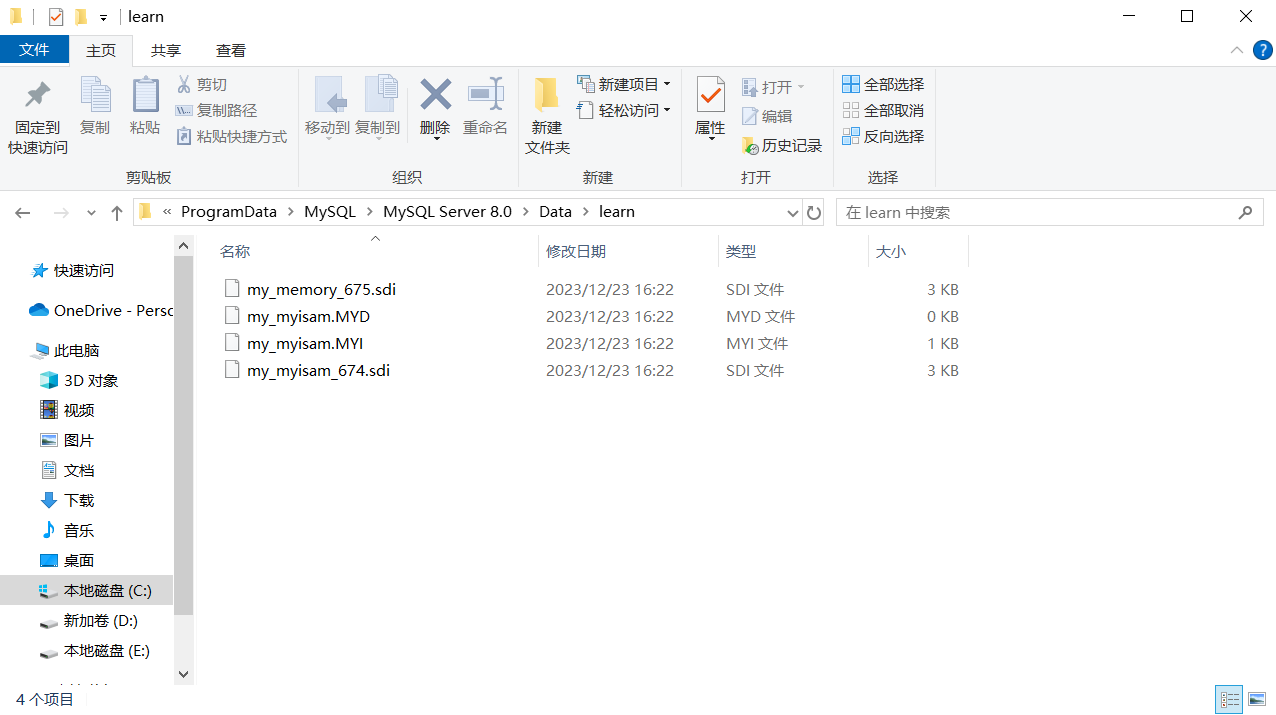Viewport: 1276px width, 715px height.
Task: Switch to the 主页 ribbon tab
Action: coord(101,50)
